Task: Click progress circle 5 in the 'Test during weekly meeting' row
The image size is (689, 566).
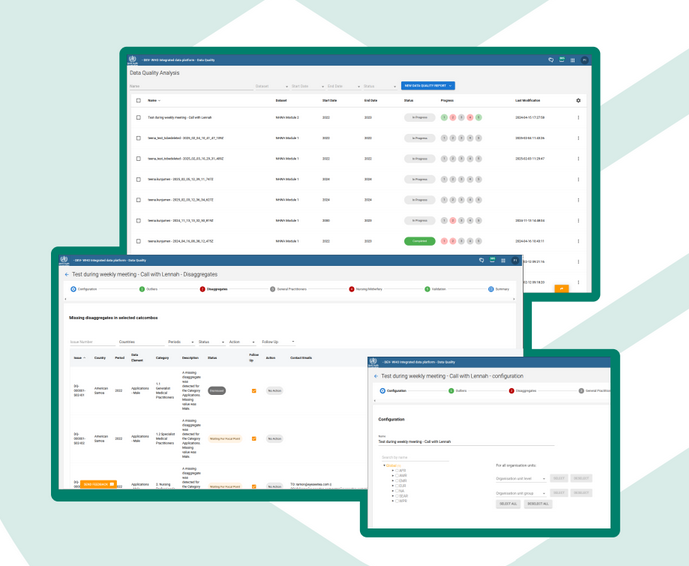Action: [479, 117]
